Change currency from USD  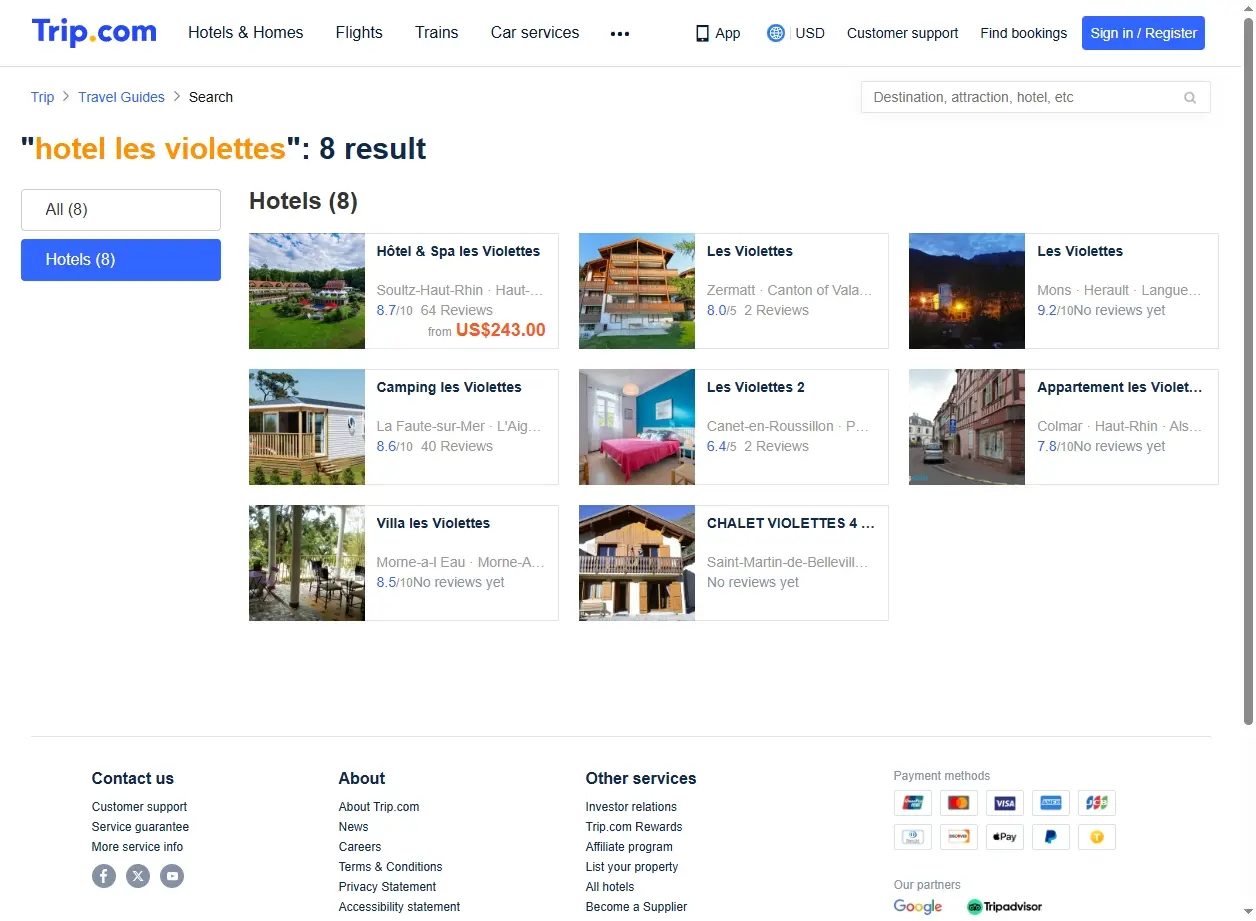point(810,33)
